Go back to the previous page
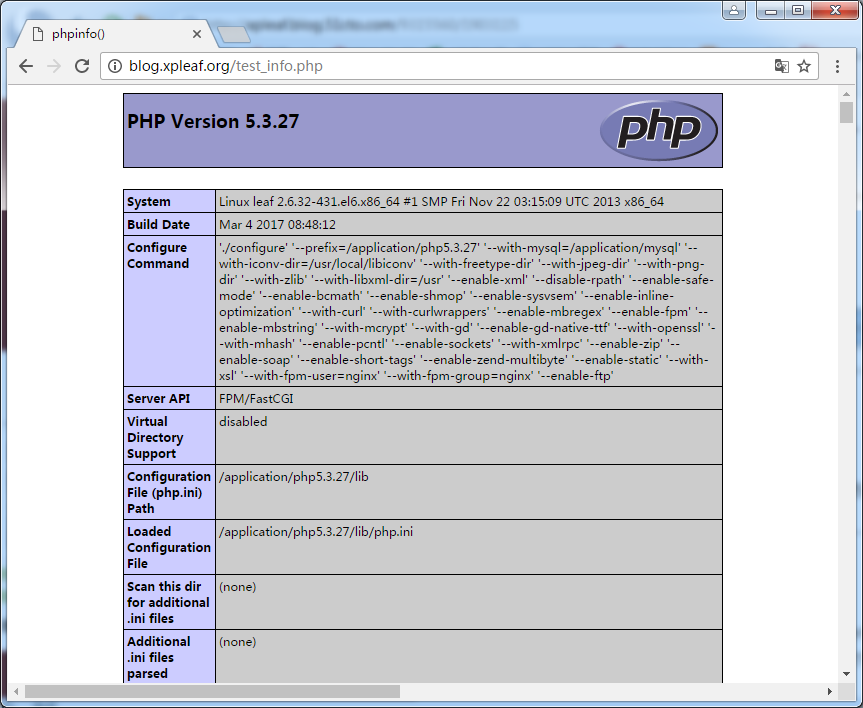 coord(26,66)
